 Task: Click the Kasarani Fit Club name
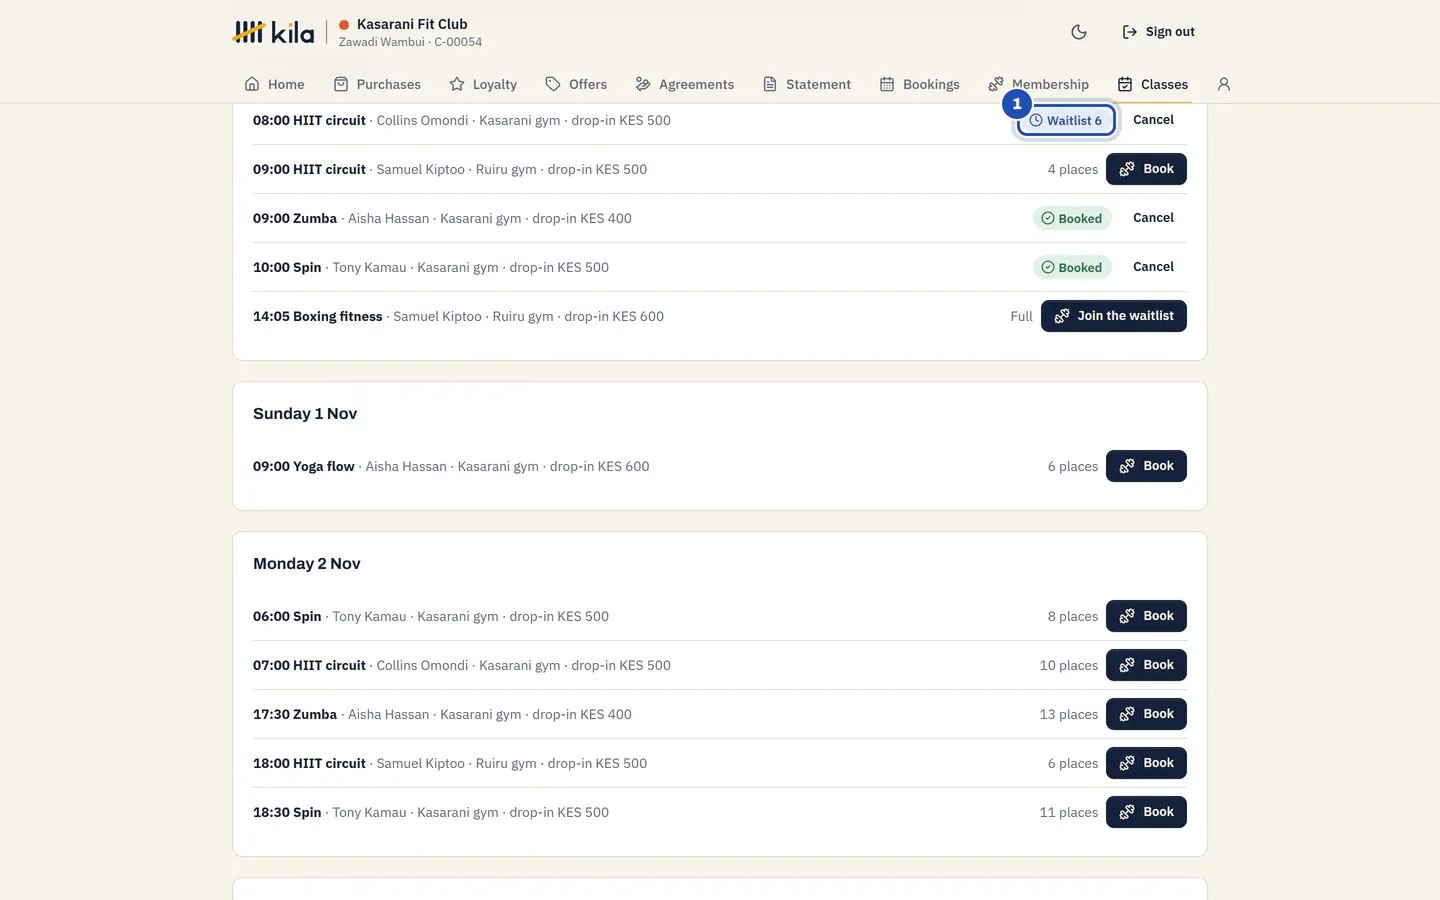pyautogui.click(x=412, y=24)
